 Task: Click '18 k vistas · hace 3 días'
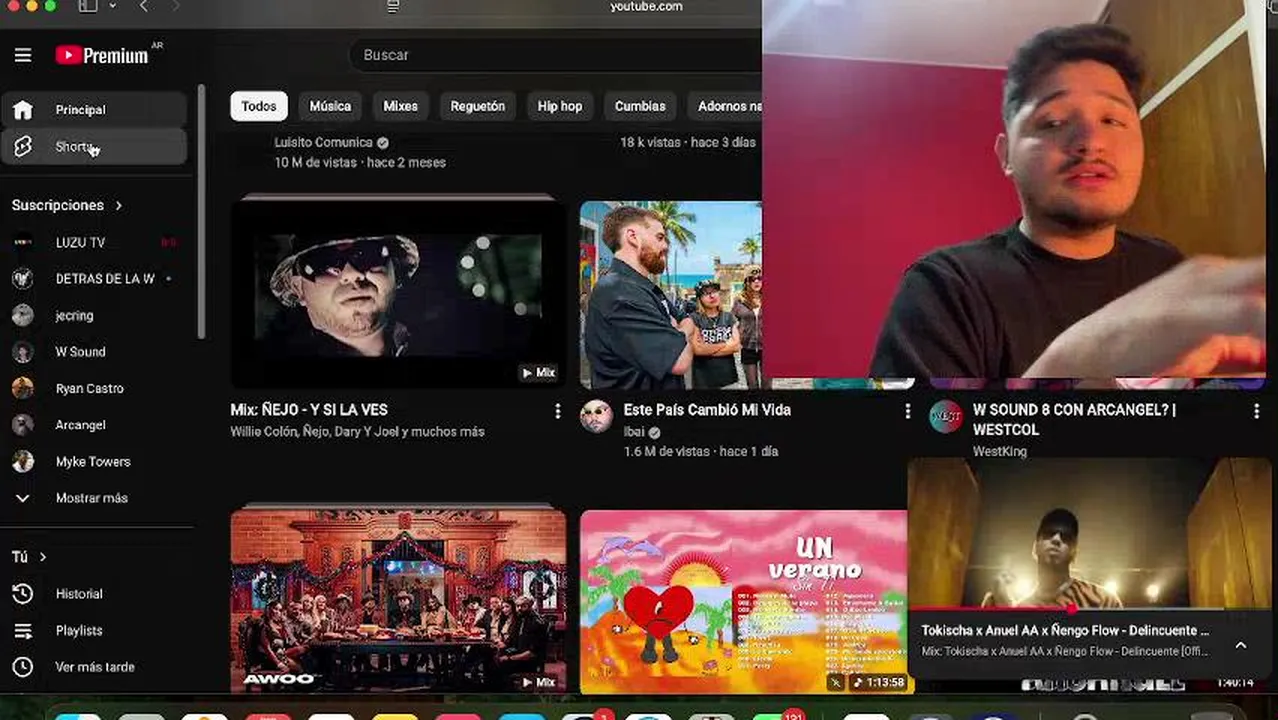click(x=688, y=143)
